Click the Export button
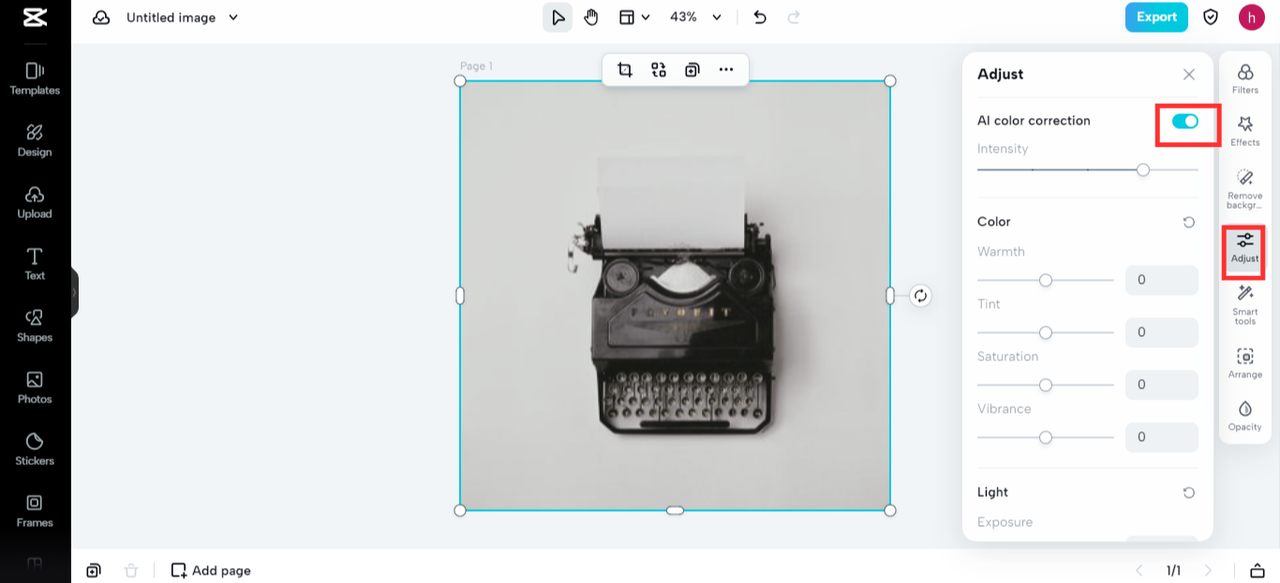The width and height of the screenshot is (1280, 583). tap(1156, 17)
